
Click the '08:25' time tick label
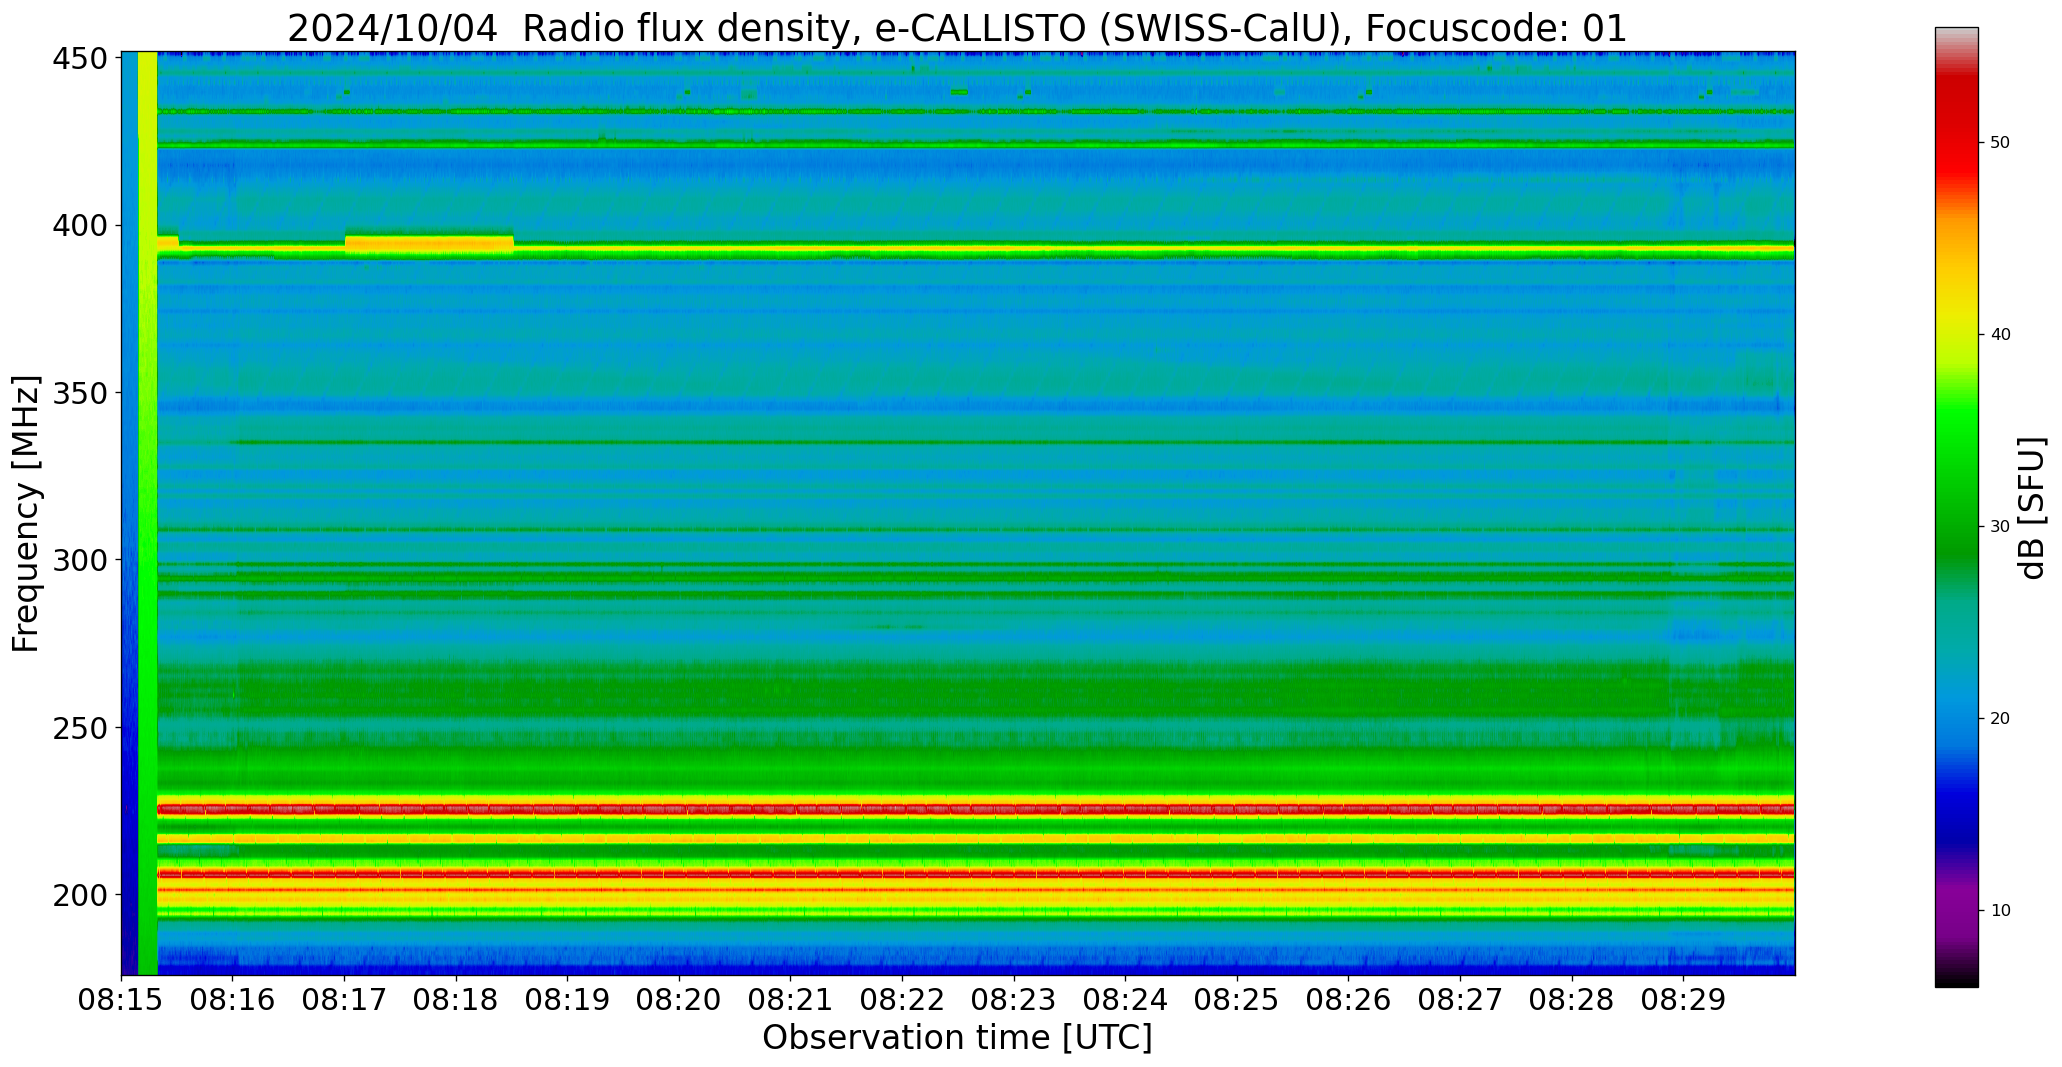(1237, 1000)
